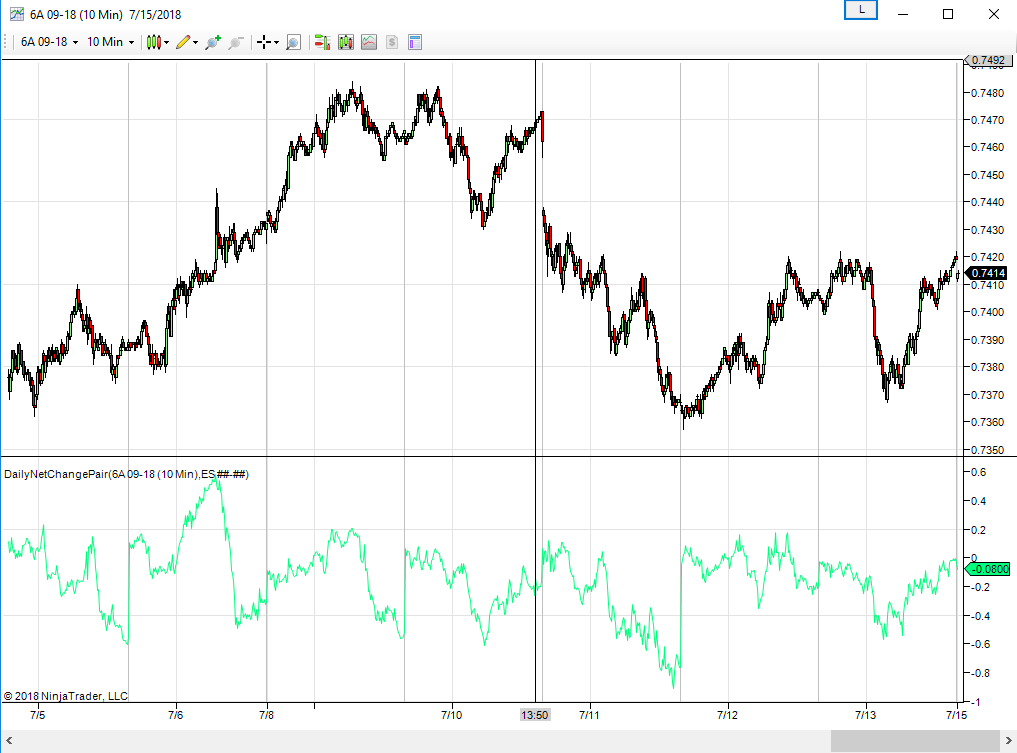Screen dimensions: 1017x753
Task: Expand the chart style dropdown arrow
Action: click(x=167, y=43)
